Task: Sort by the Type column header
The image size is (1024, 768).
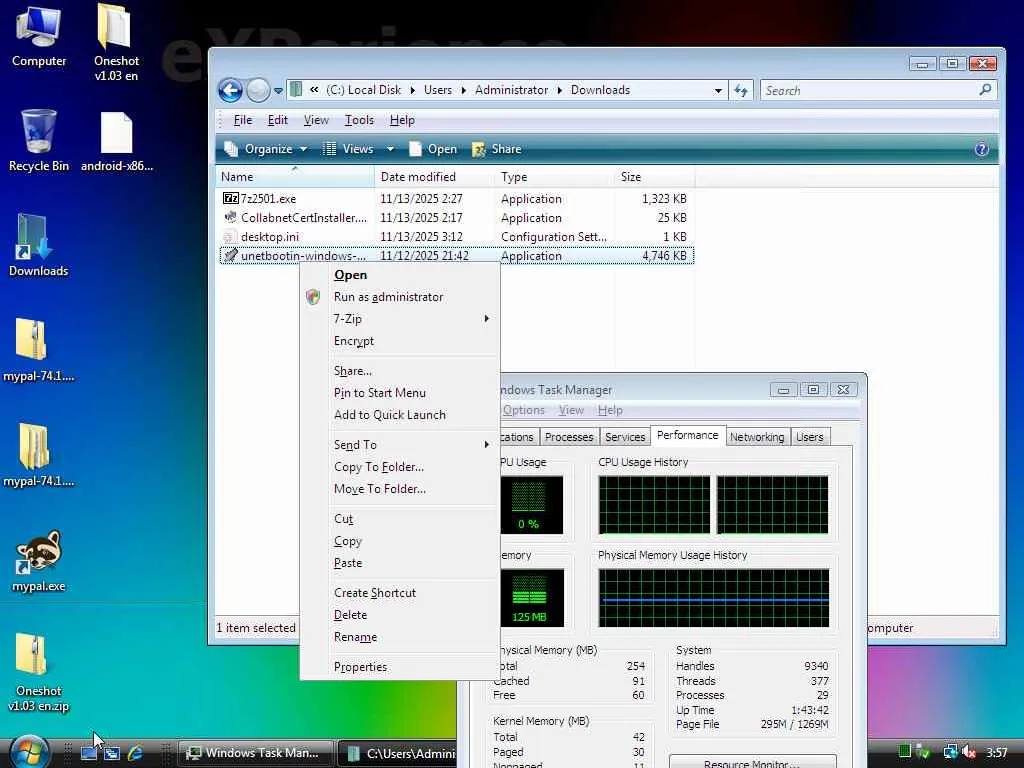Action: 554,177
